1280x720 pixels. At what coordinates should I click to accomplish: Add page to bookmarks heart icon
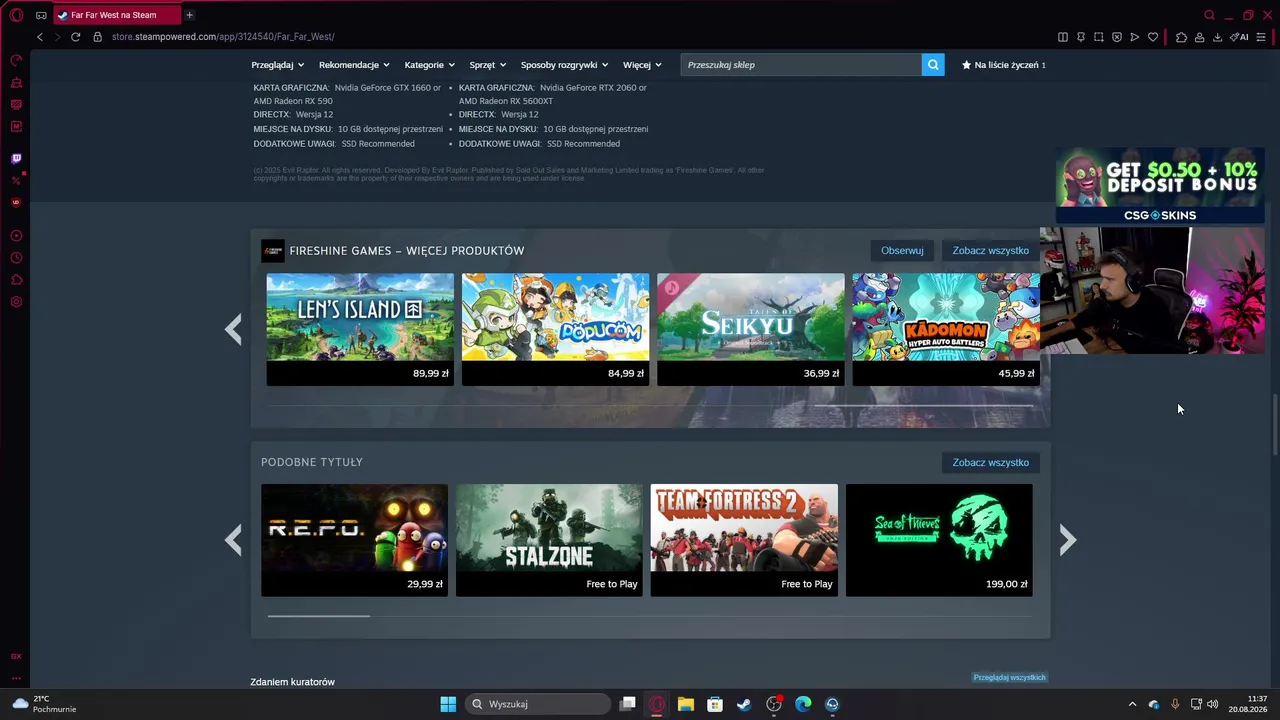coord(1153,37)
